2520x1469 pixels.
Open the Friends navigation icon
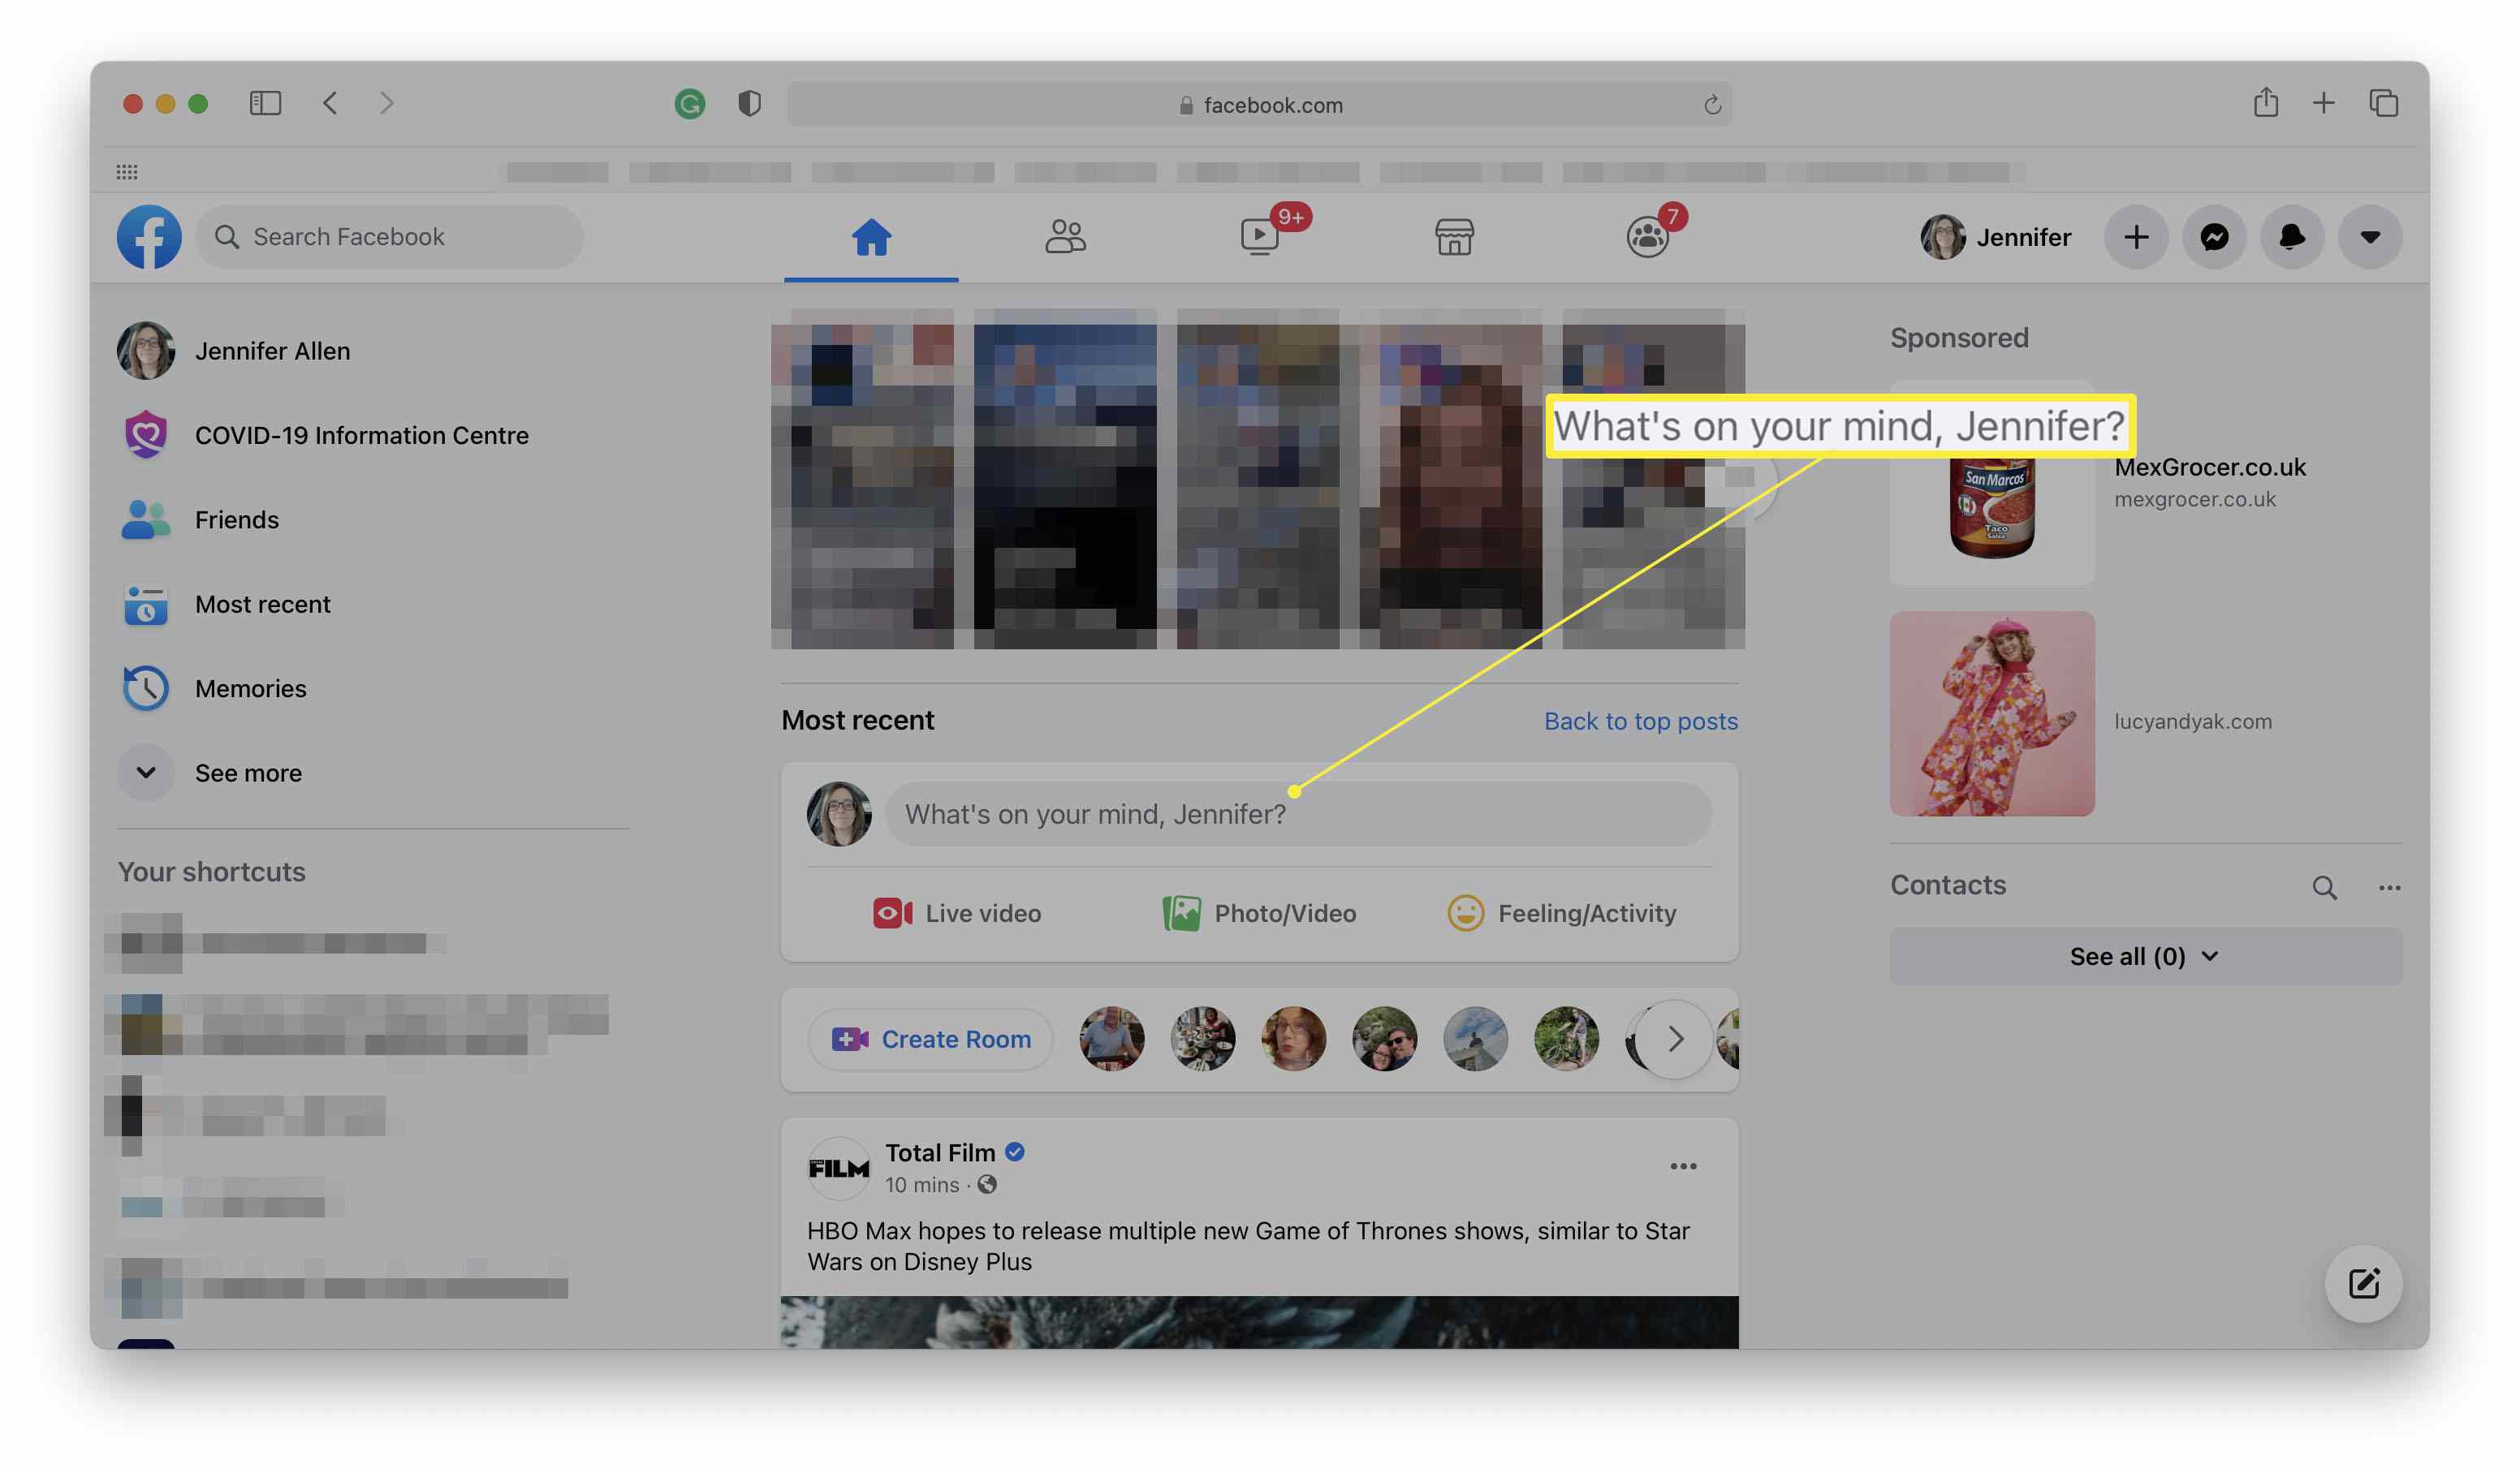click(1065, 236)
